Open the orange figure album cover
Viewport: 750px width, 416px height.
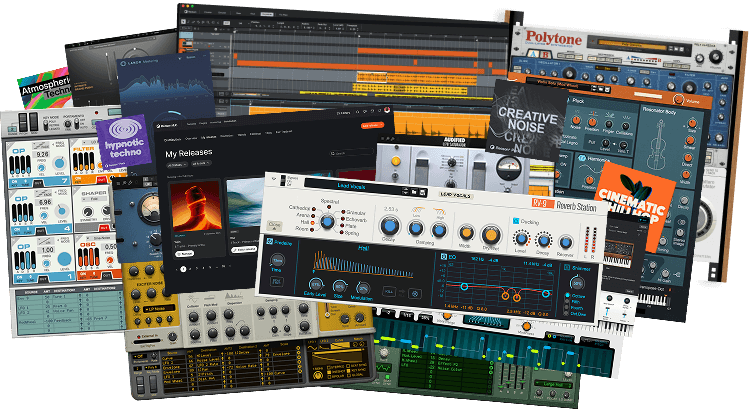(x=197, y=206)
